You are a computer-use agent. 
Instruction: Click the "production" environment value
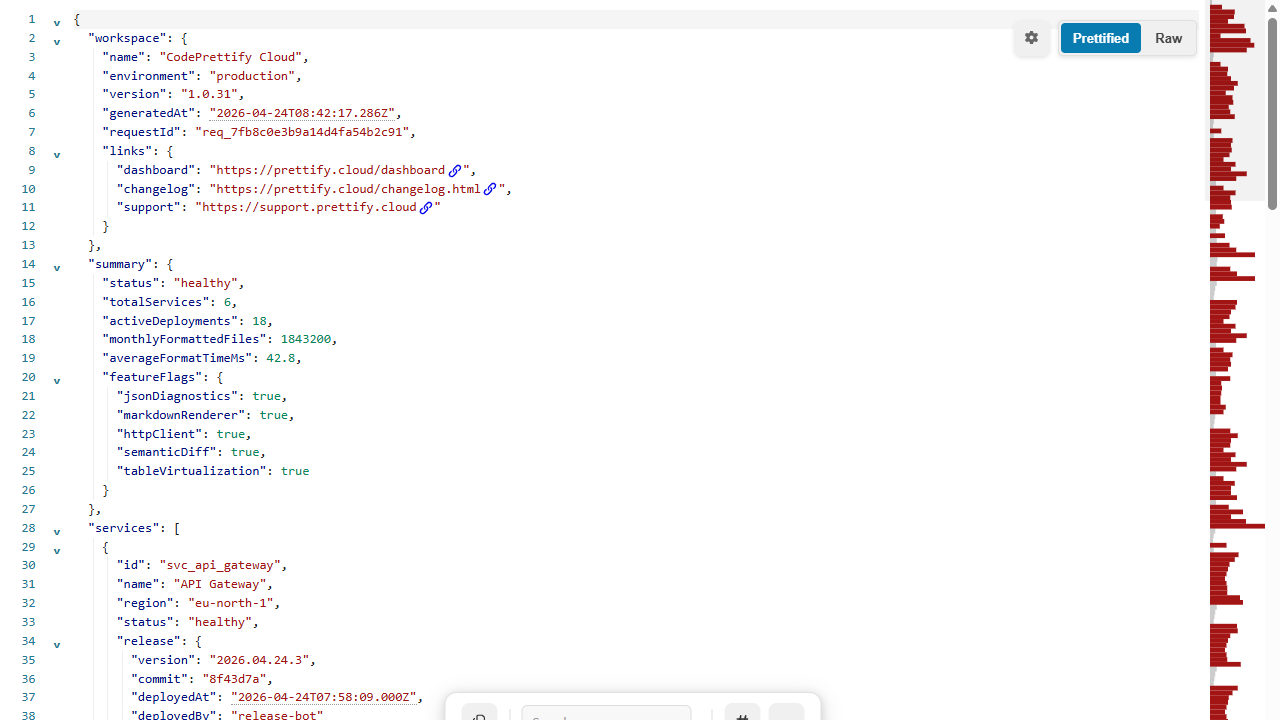[252, 76]
